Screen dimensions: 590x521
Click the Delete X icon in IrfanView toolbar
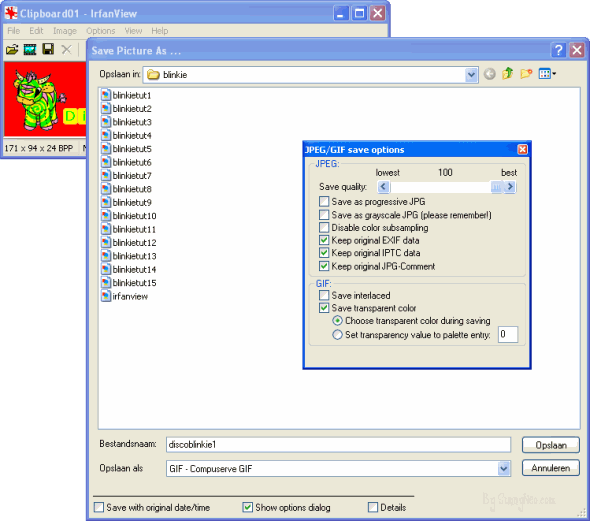coord(66,49)
